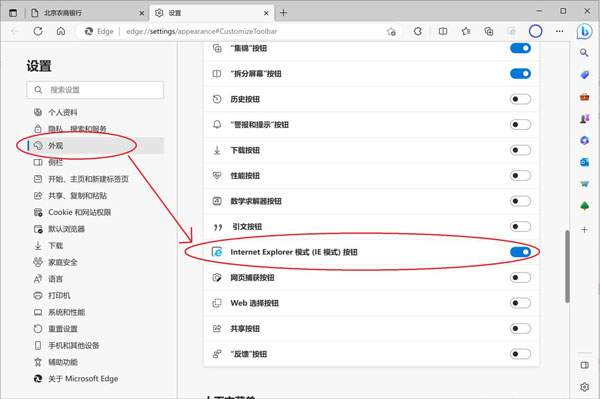This screenshot has height=399, width=600.
Task: Open Collections toolbar icon
Action: click(x=489, y=31)
